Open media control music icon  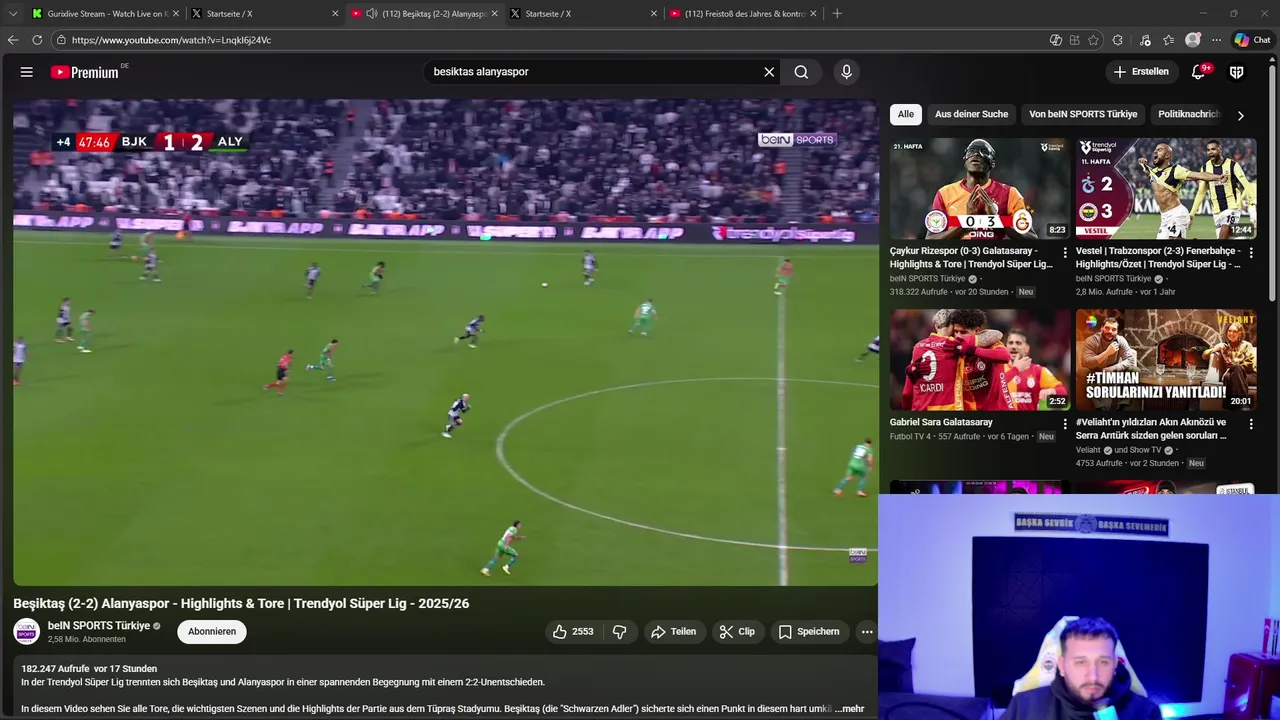click(1143, 40)
